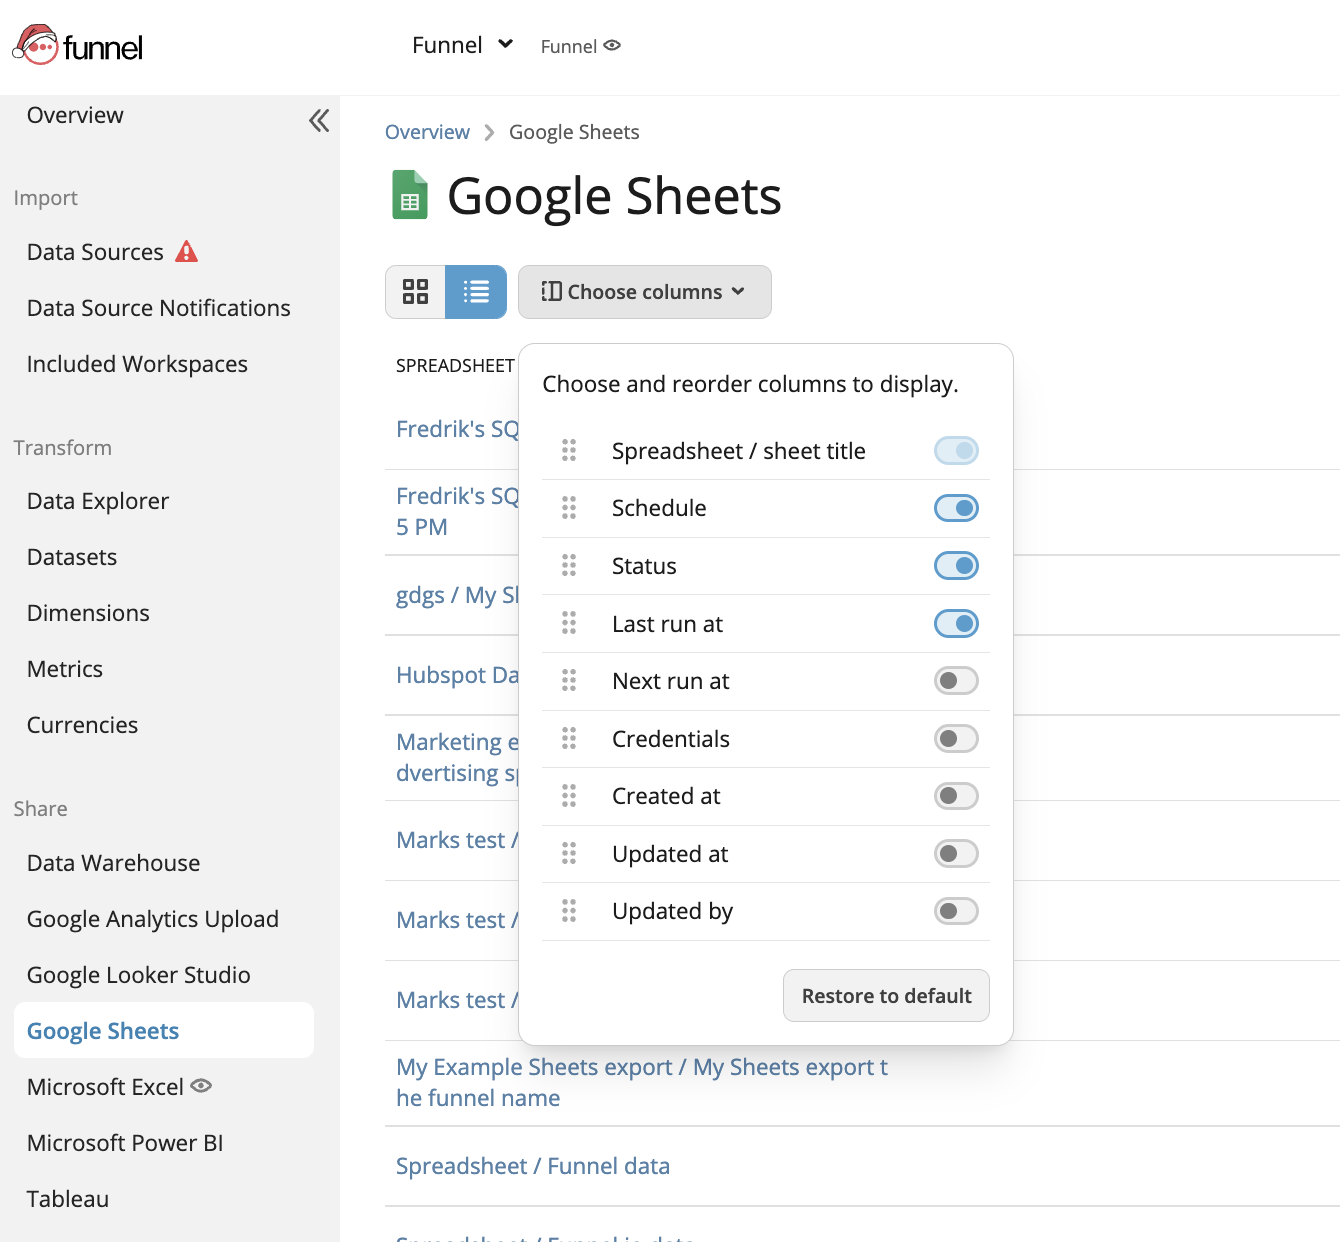
Task: Open the Marketing e… dvertising spreadsheet link
Action: pos(457,757)
